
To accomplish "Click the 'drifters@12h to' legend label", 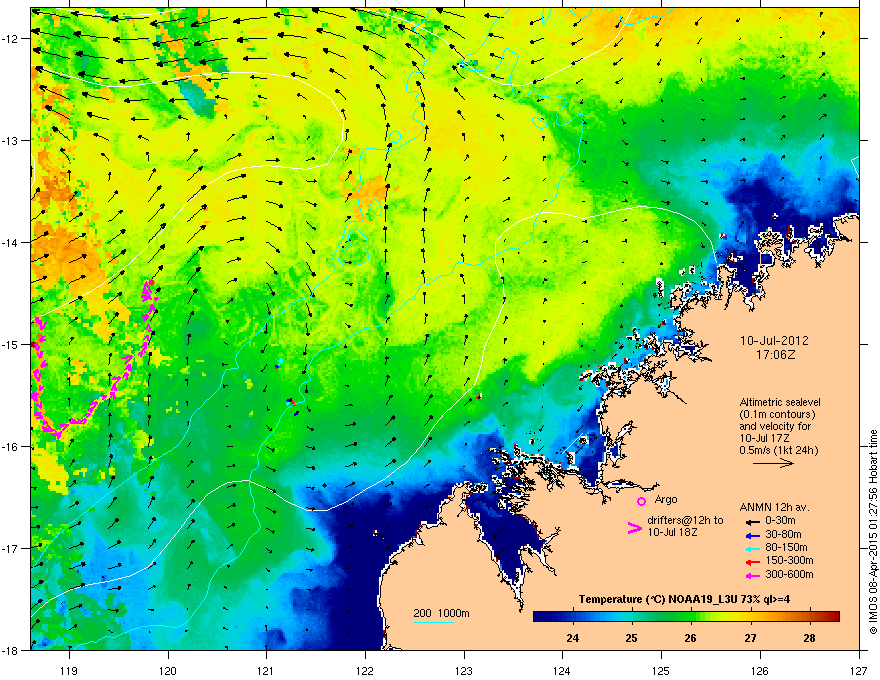I will tap(685, 521).
